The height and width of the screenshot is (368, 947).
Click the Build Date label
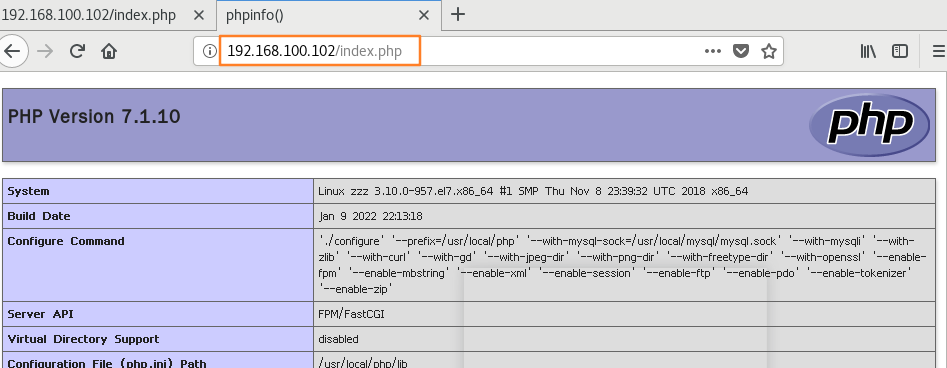[x=39, y=216]
